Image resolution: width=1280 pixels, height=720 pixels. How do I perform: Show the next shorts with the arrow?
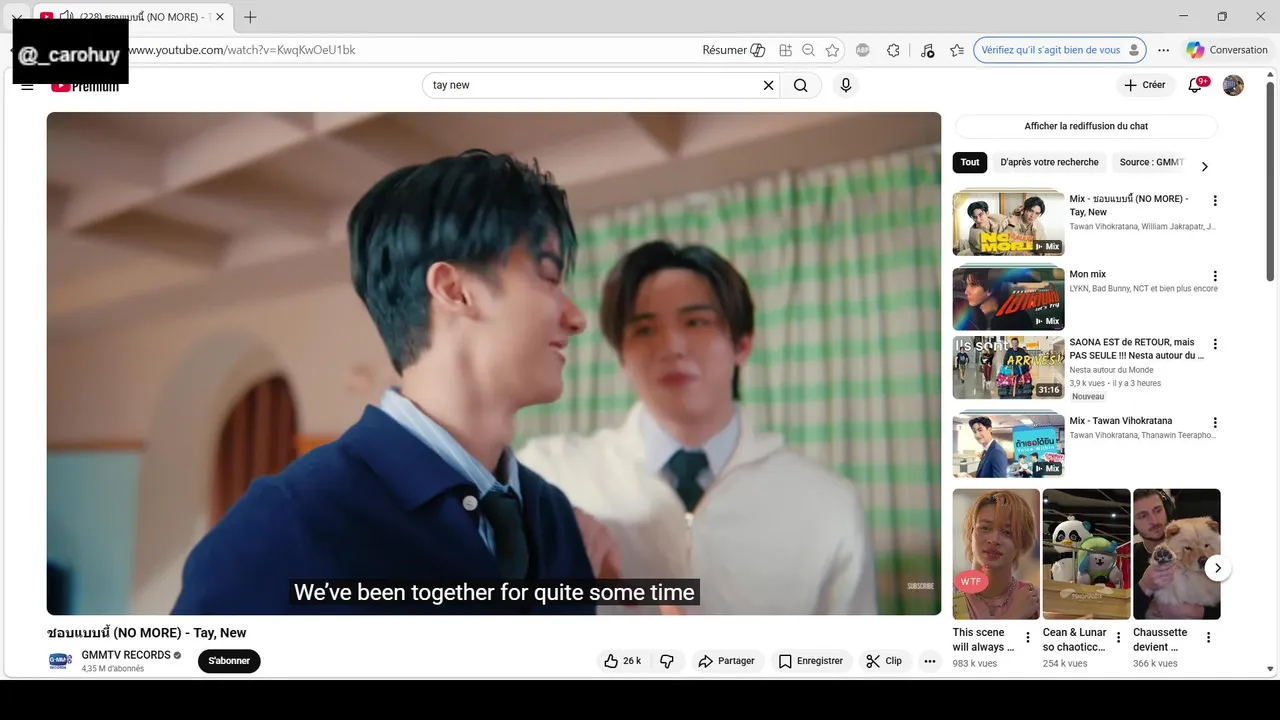click(1217, 568)
